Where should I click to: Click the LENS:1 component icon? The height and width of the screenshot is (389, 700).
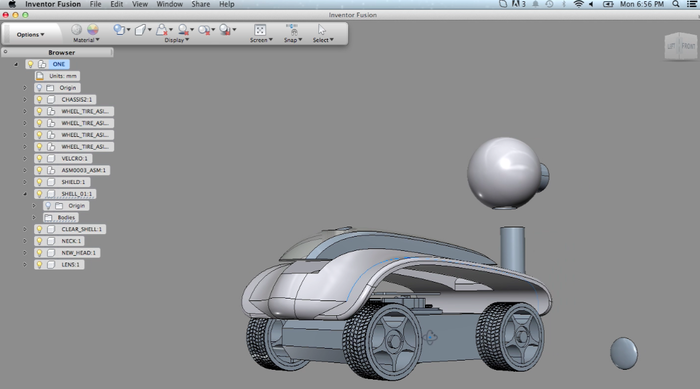(x=51, y=265)
